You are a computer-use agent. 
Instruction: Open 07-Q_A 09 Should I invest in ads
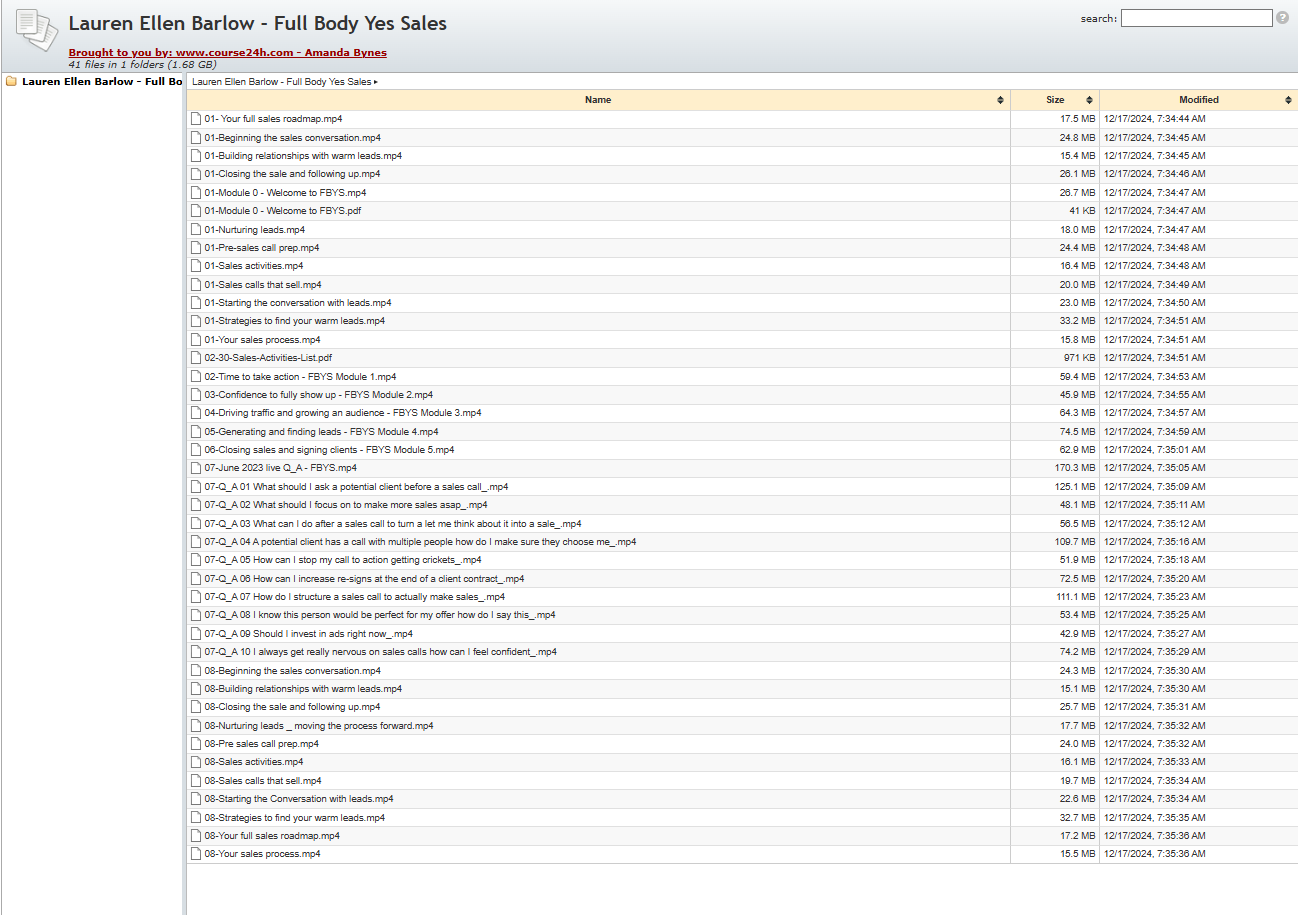(x=308, y=634)
